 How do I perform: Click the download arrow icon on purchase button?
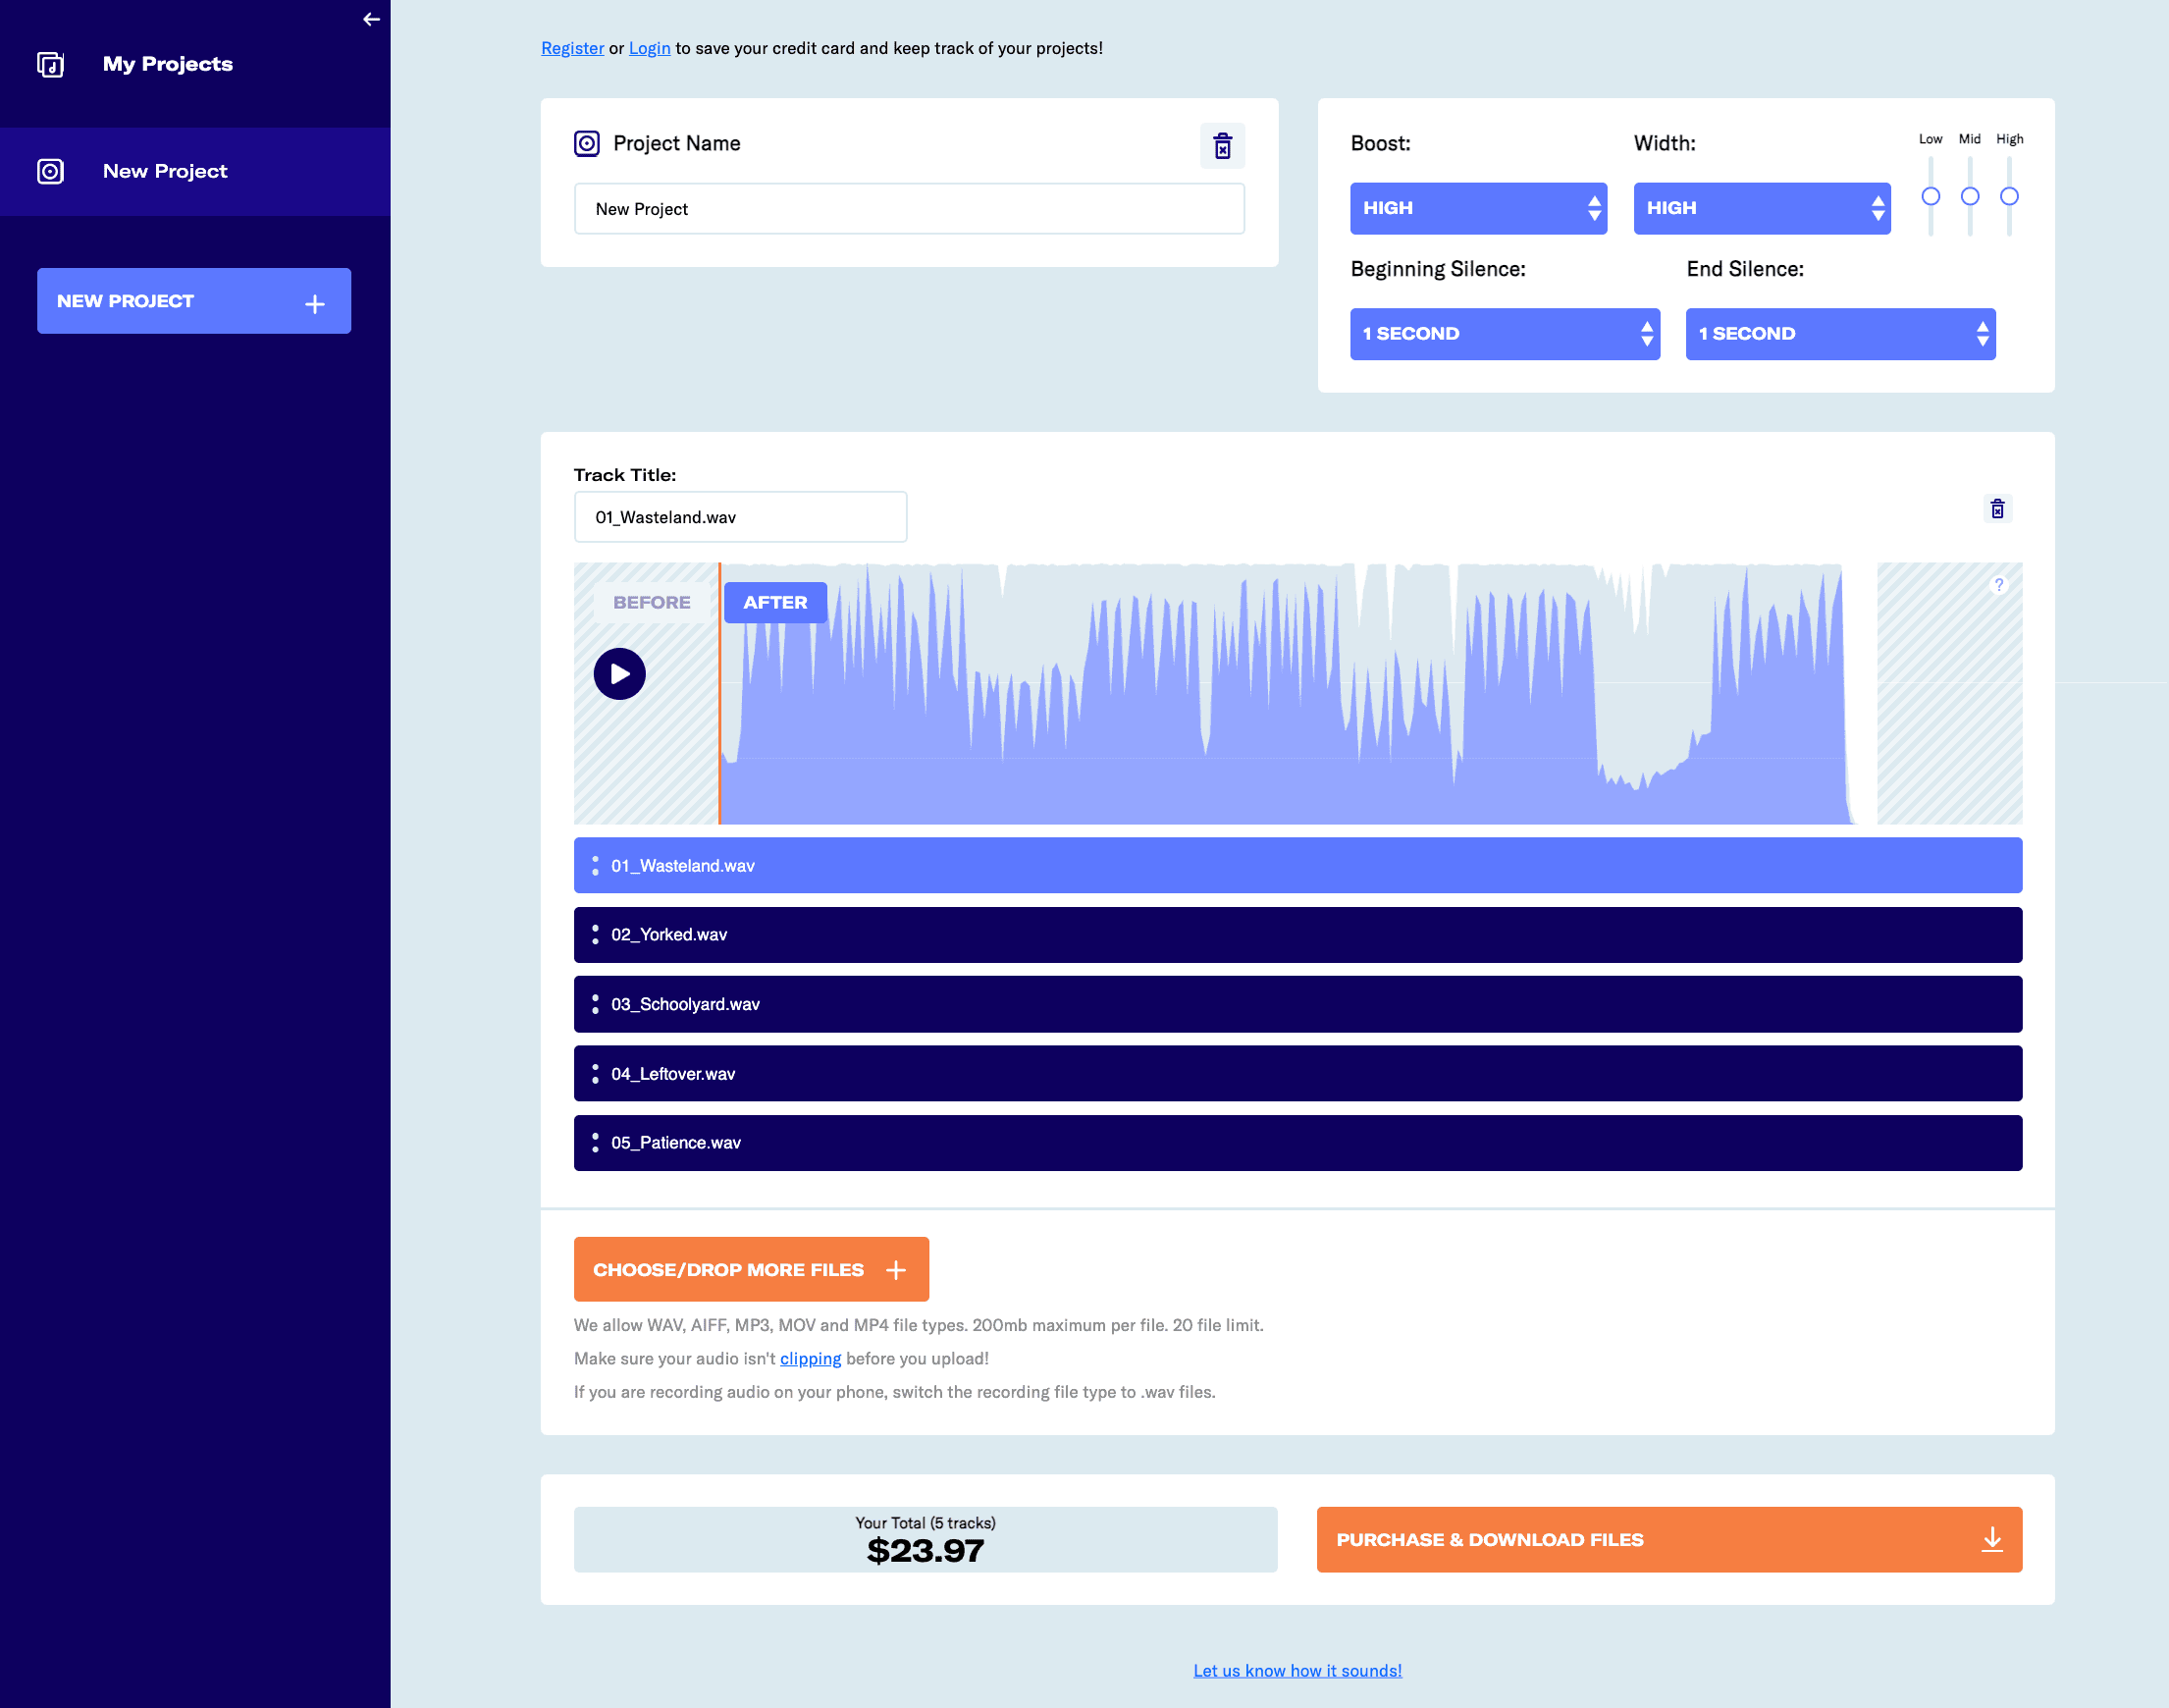pyautogui.click(x=1991, y=1539)
